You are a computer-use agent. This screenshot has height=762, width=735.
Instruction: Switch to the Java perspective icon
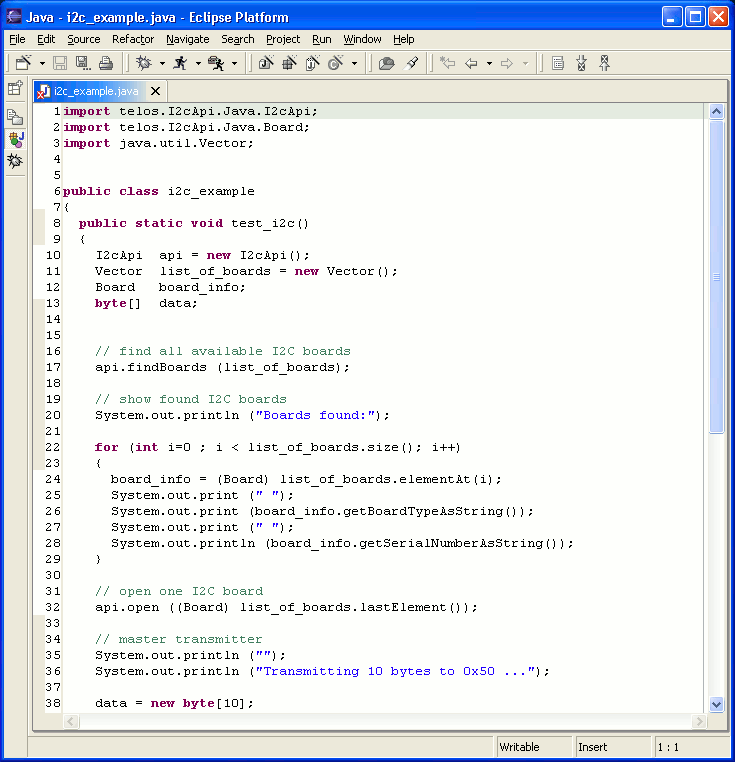tap(15, 139)
